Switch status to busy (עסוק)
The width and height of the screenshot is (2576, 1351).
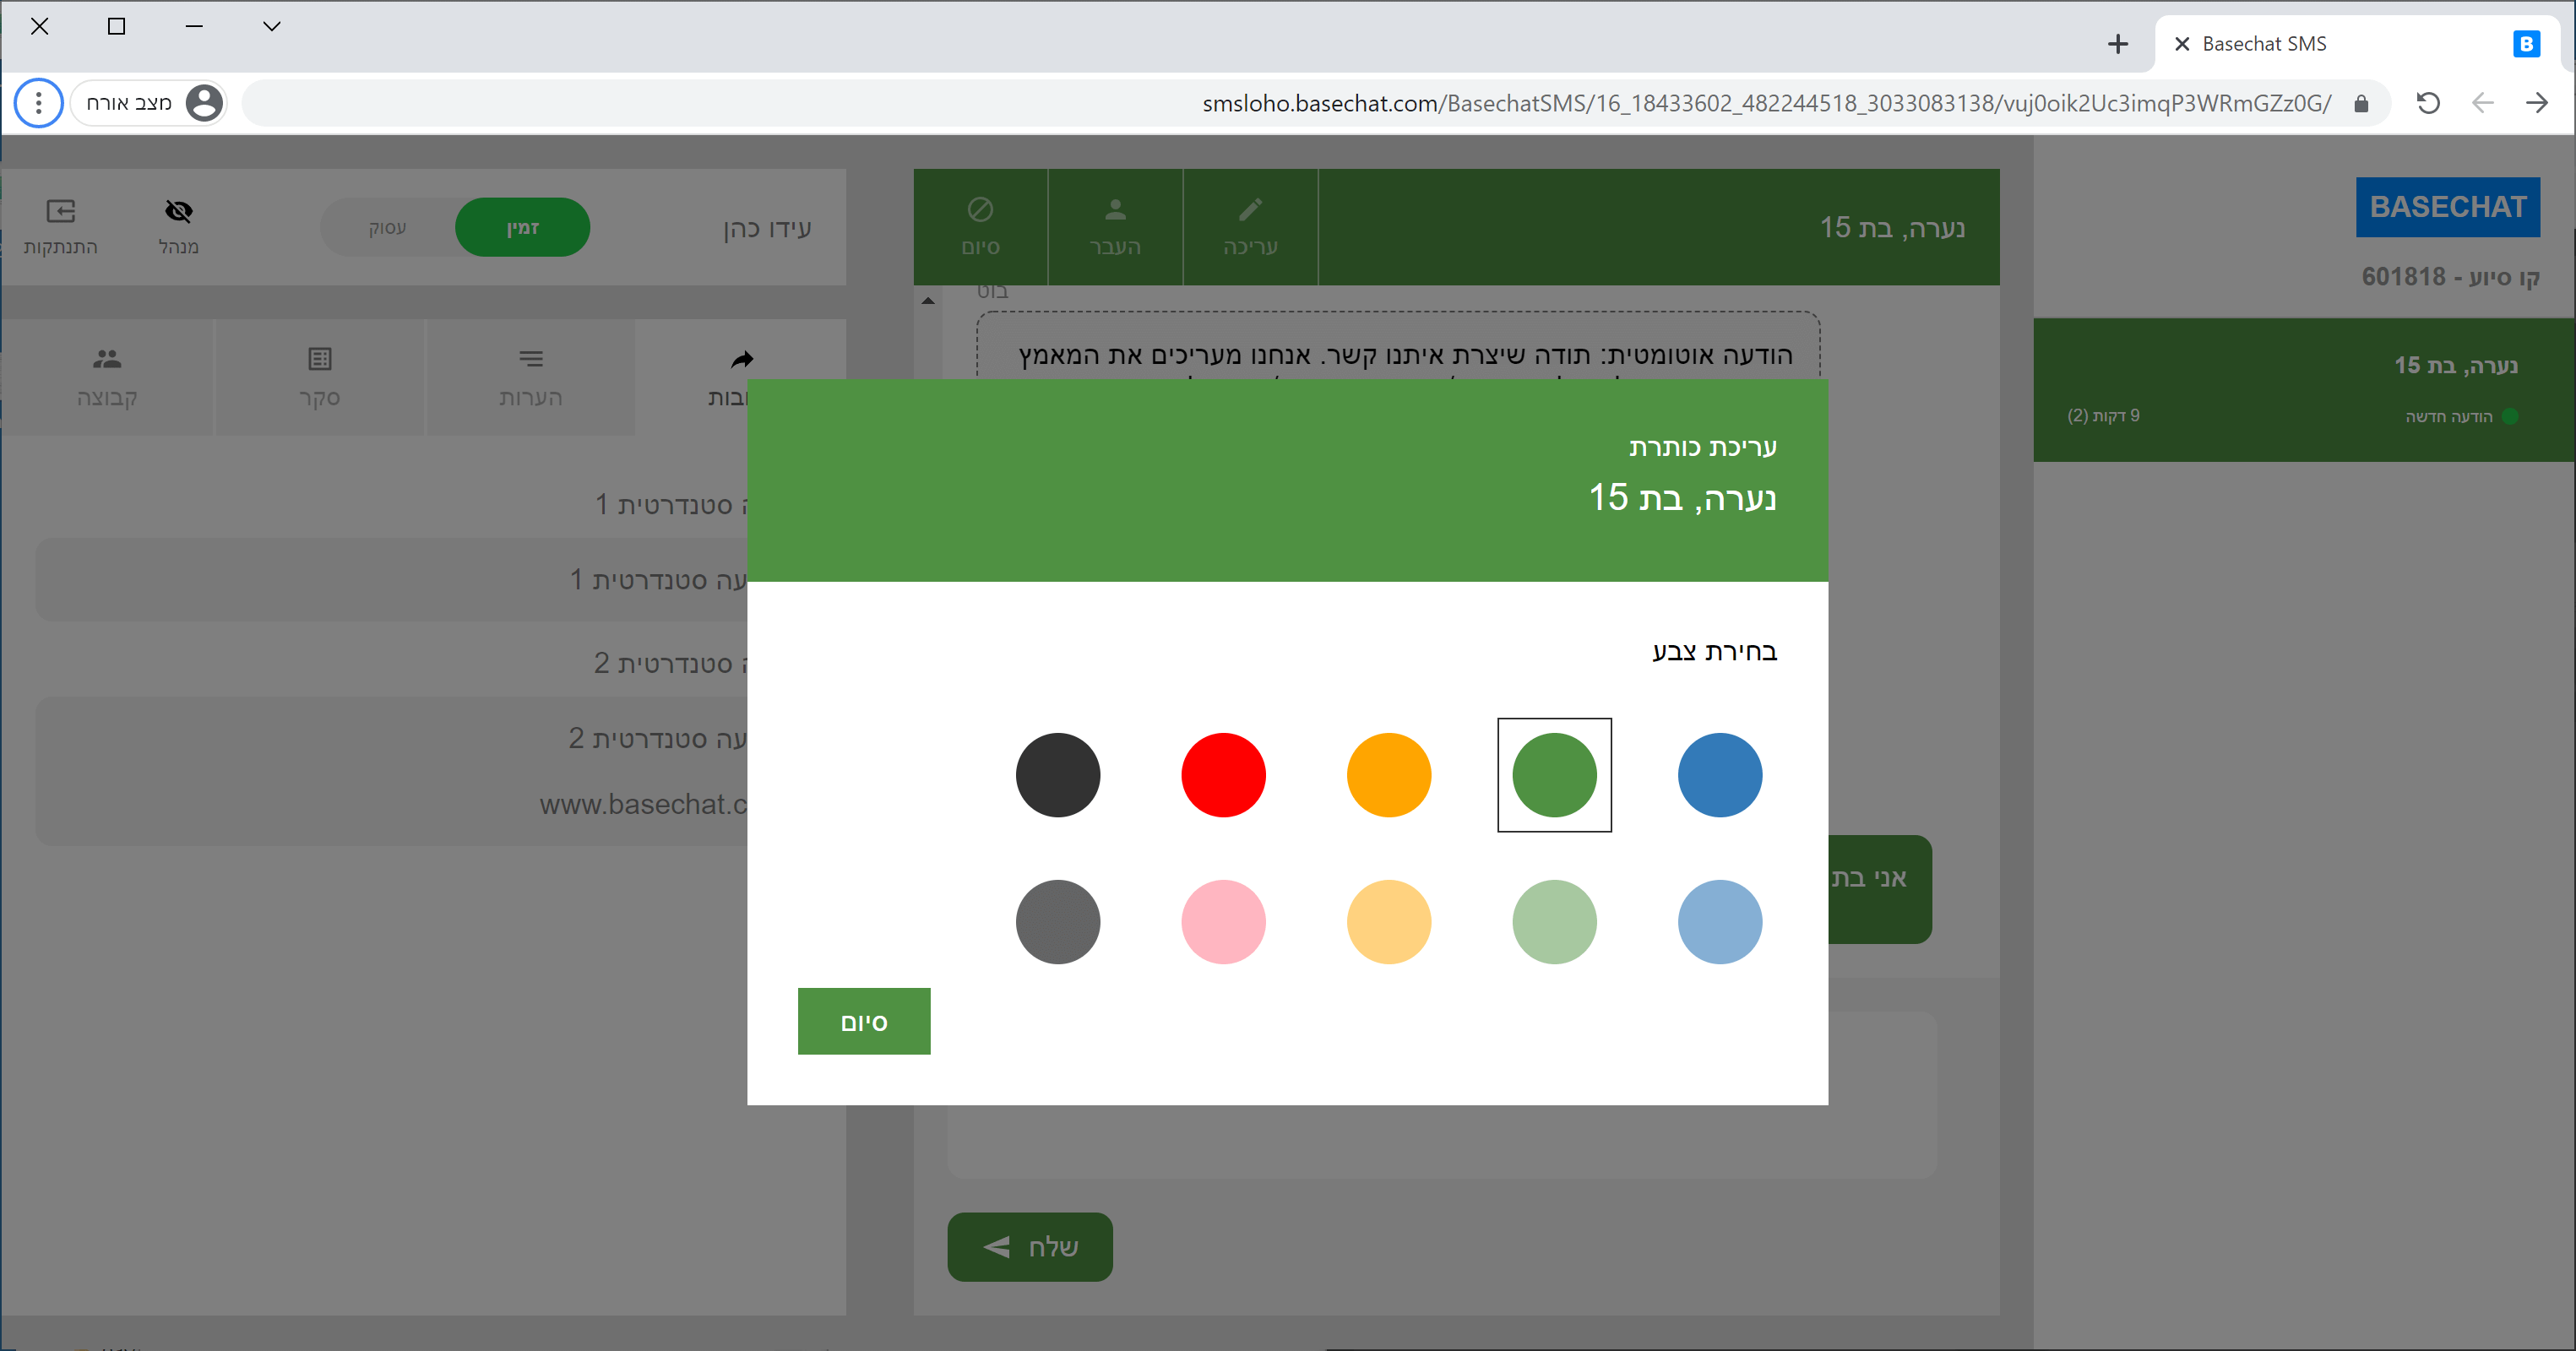point(387,228)
